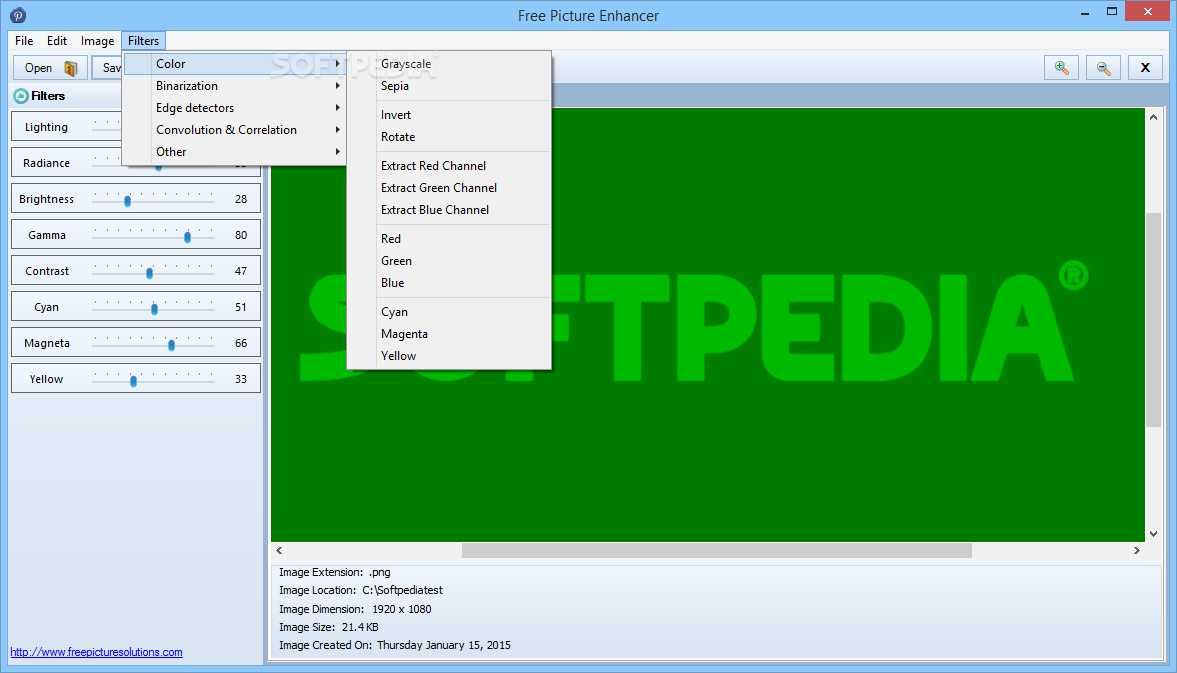
Task: Click the Image Dimension 1920 x 1080 text
Action: [x=355, y=609]
